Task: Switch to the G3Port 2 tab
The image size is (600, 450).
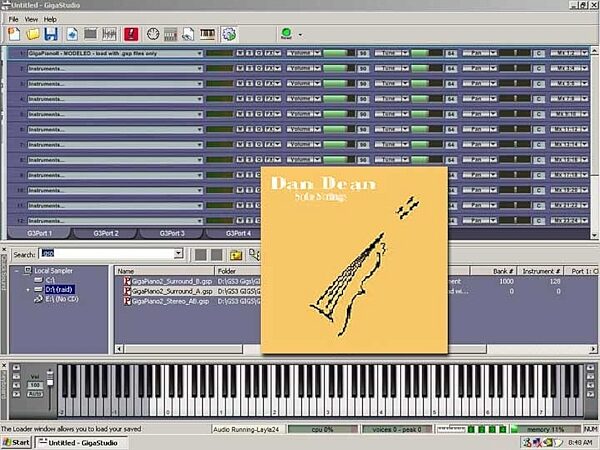Action: point(106,233)
